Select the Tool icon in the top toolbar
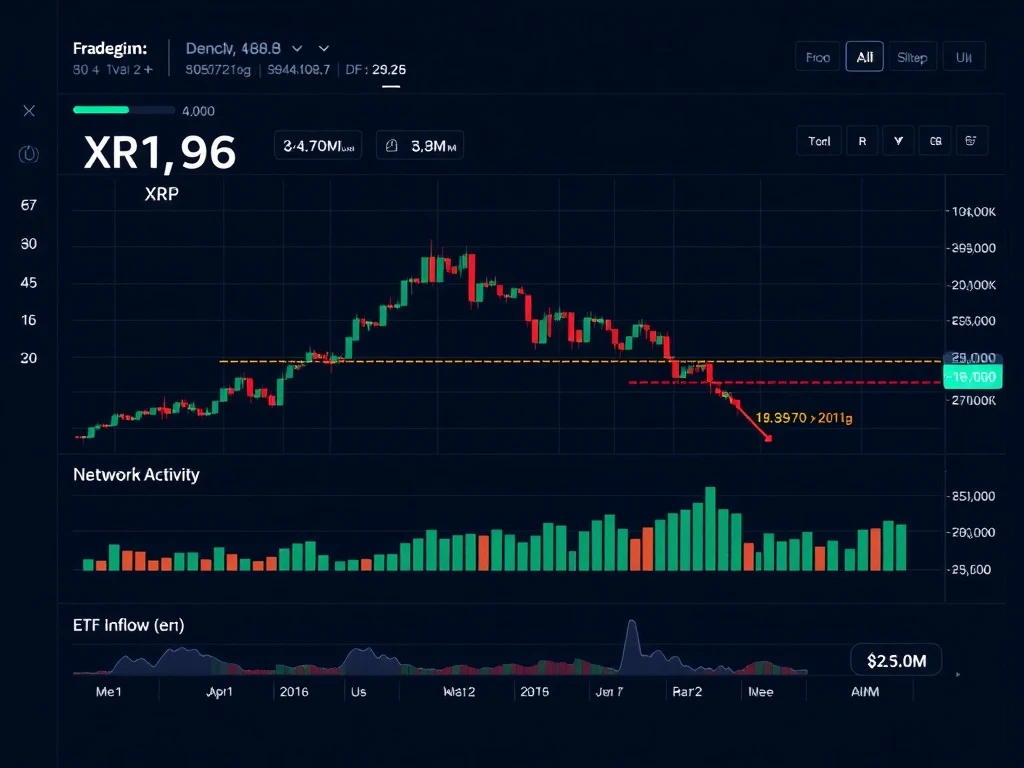1024x768 pixels. coord(818,141)
